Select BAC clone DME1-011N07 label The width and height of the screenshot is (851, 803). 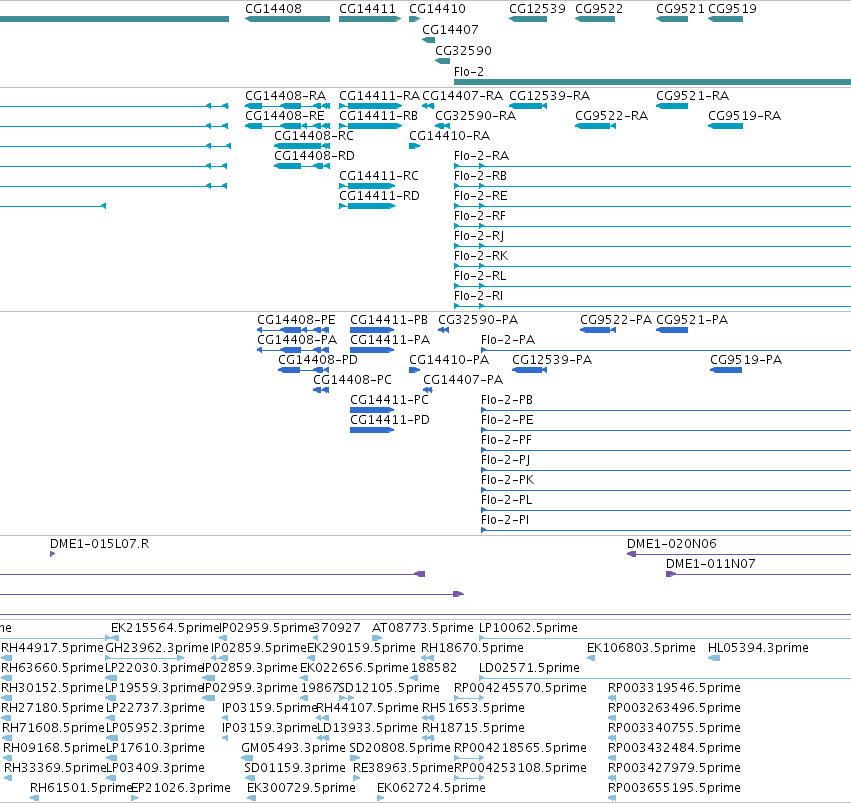tap(711, 564)
